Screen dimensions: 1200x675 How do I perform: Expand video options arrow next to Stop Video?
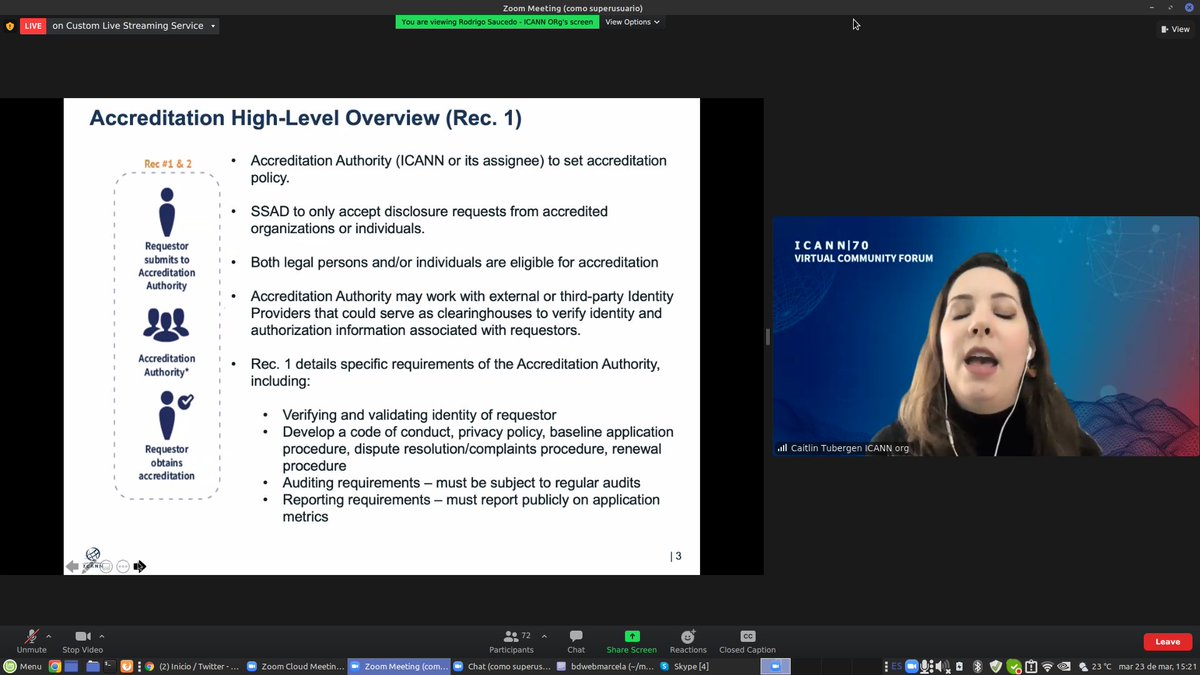[x=102, y=635]
